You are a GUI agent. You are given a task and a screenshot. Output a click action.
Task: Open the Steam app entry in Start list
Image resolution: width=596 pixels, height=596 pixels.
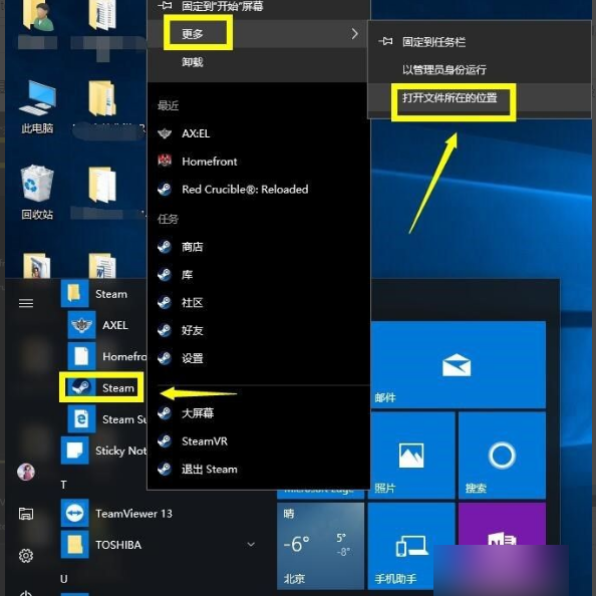102,387
